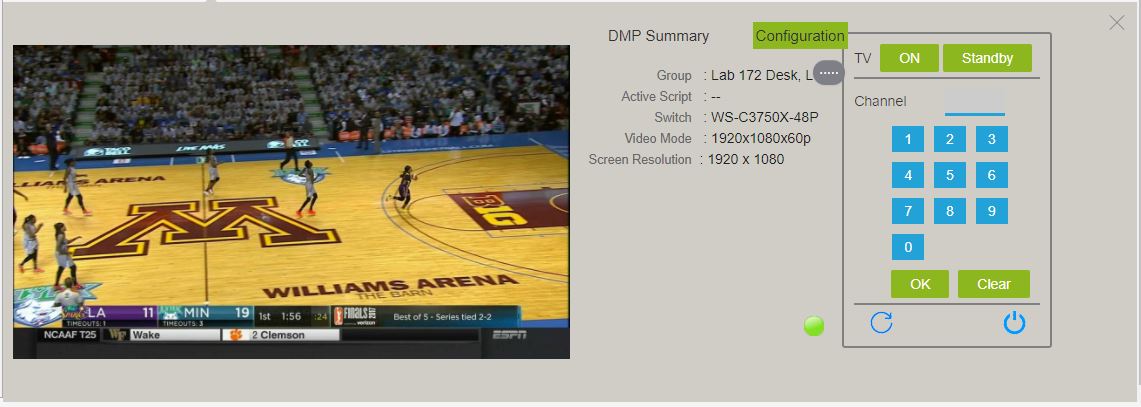The height and width of the screenshot is (407, 1141).
Task: Tap keypad digit 0
Action: click(907, 247)
